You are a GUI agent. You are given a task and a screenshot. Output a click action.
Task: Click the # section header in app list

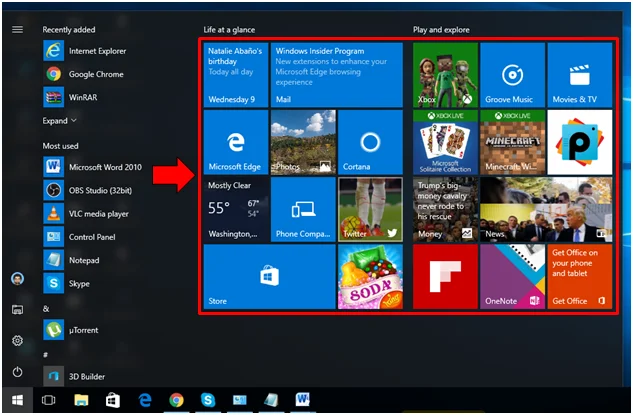(46, 354)
